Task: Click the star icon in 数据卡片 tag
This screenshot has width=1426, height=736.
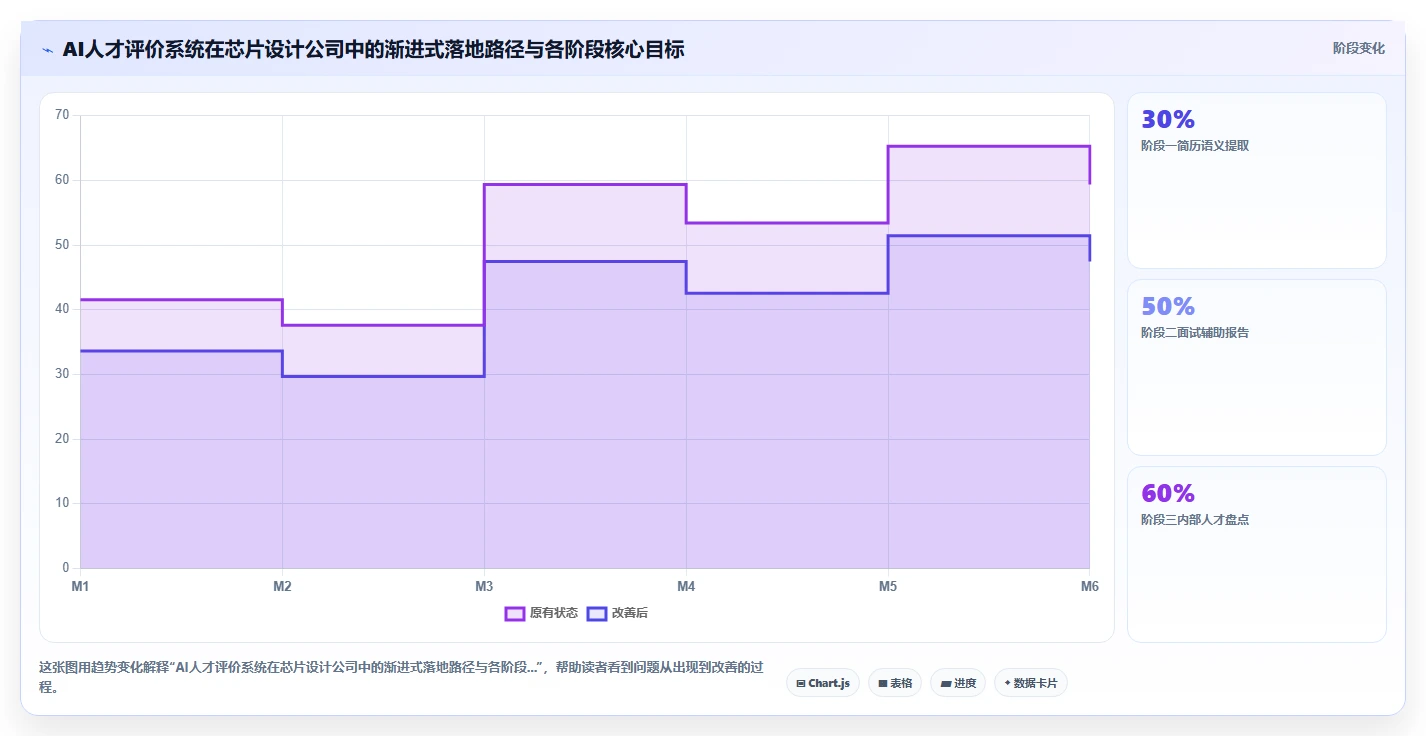Action: (1007, 683)
